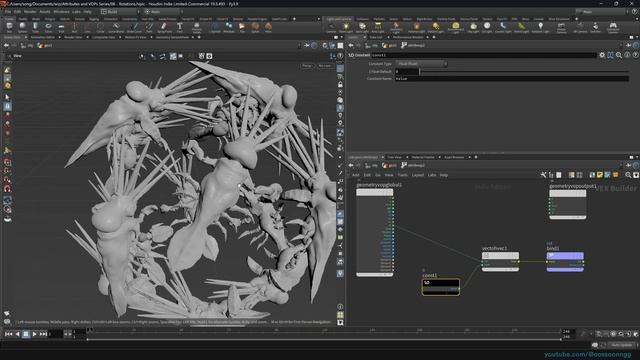Open network editor Add menu

(356, 175)
